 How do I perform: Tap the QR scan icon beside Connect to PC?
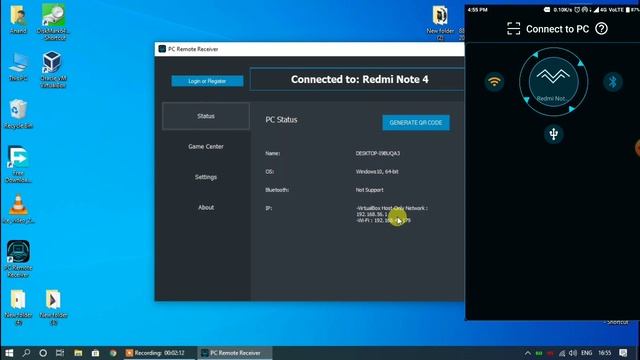[x=513, y=29]
